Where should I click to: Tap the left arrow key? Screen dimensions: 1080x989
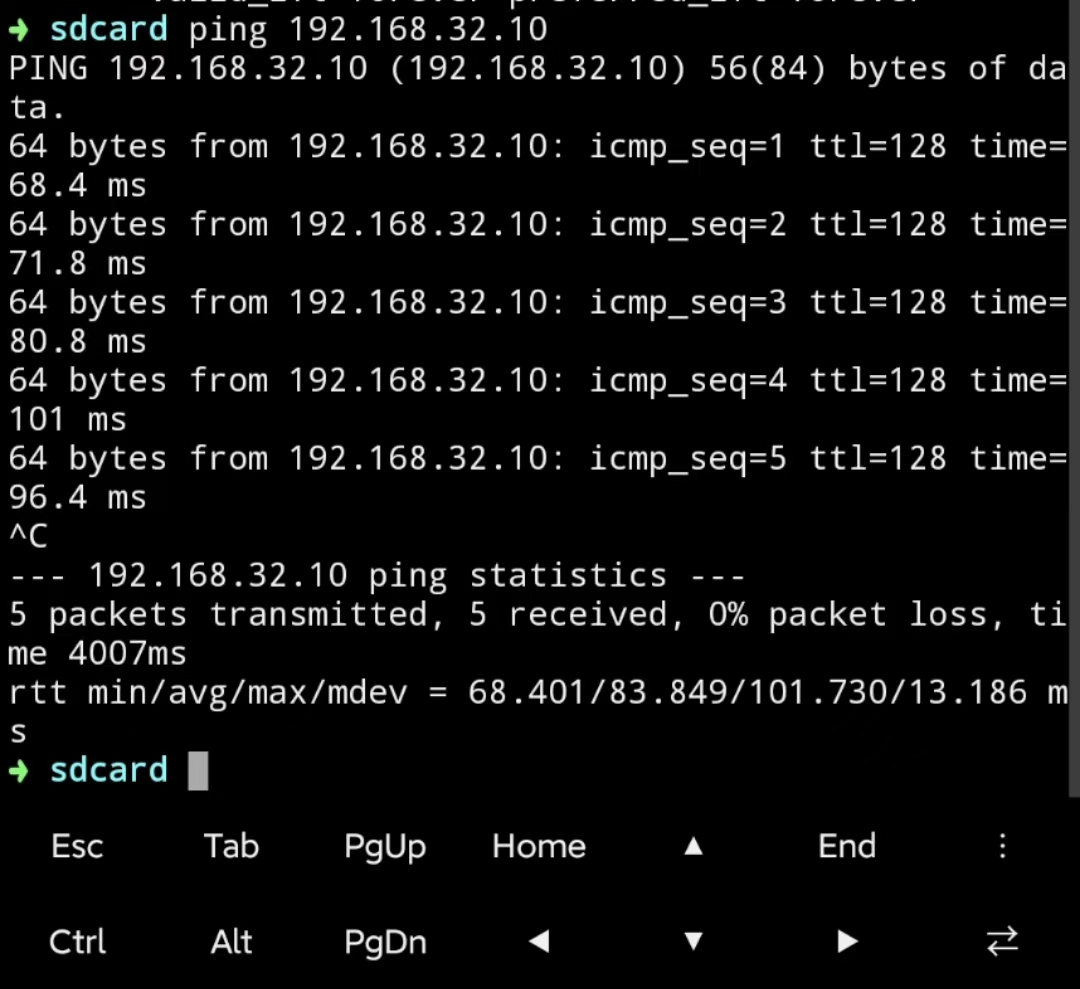click(x=539, y=941)
